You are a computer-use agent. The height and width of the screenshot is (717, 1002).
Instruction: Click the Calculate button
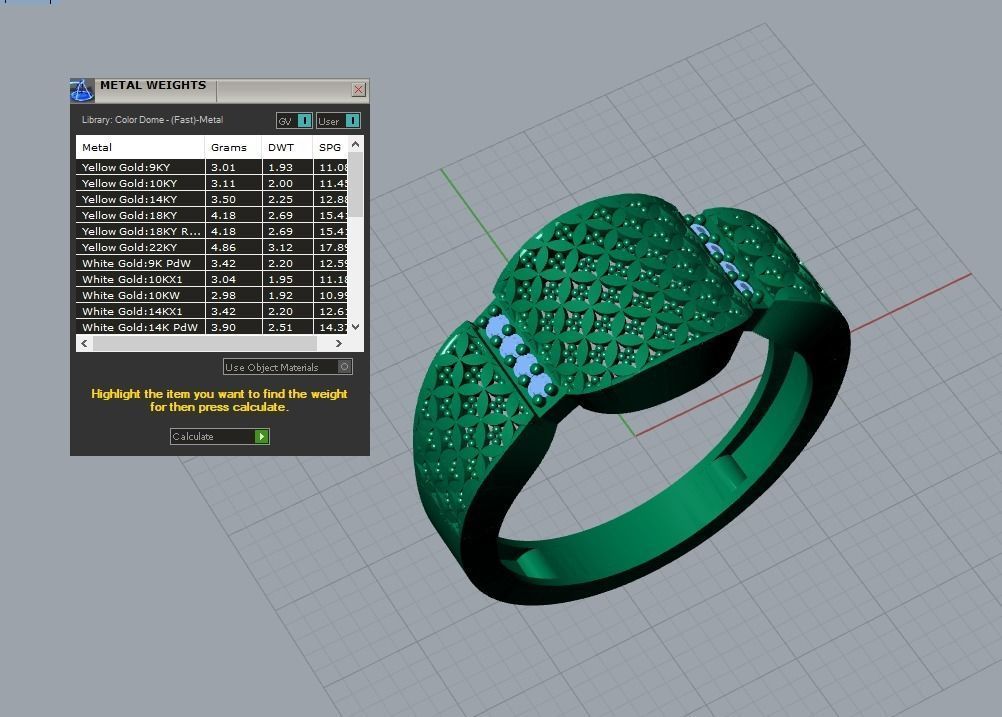click(x=220, y=436)
